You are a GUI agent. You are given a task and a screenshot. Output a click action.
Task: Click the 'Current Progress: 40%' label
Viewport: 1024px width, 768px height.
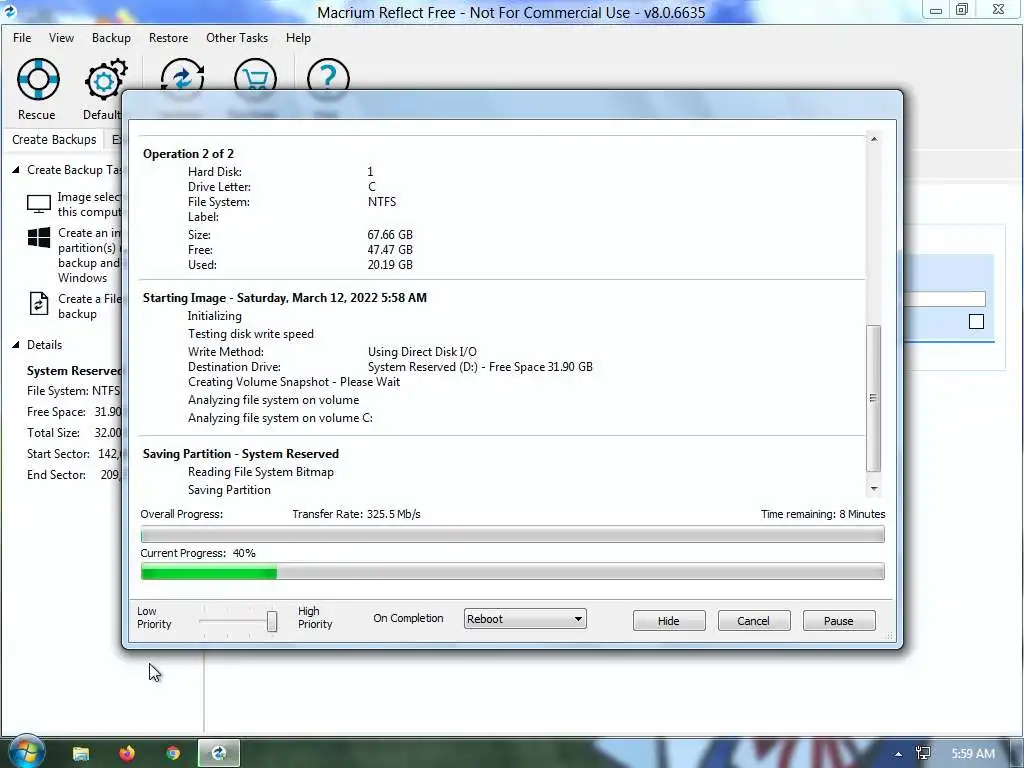click(x=198, y=553)
